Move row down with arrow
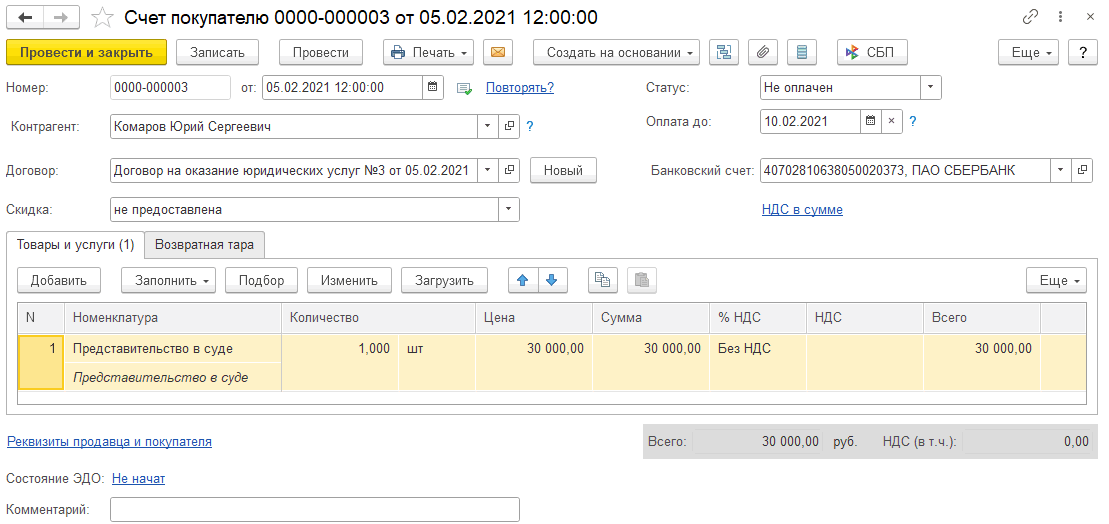The image size is (1109, 524). pos(551,281)
